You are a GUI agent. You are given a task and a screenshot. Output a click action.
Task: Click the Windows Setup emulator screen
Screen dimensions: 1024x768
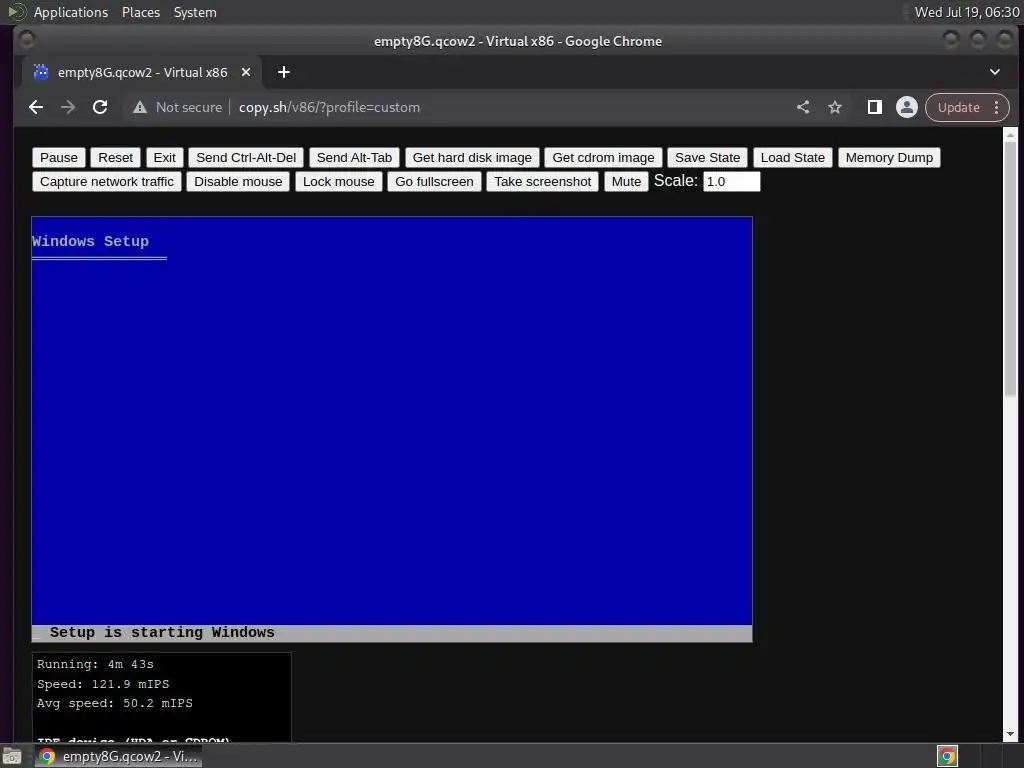click(392, 429)
